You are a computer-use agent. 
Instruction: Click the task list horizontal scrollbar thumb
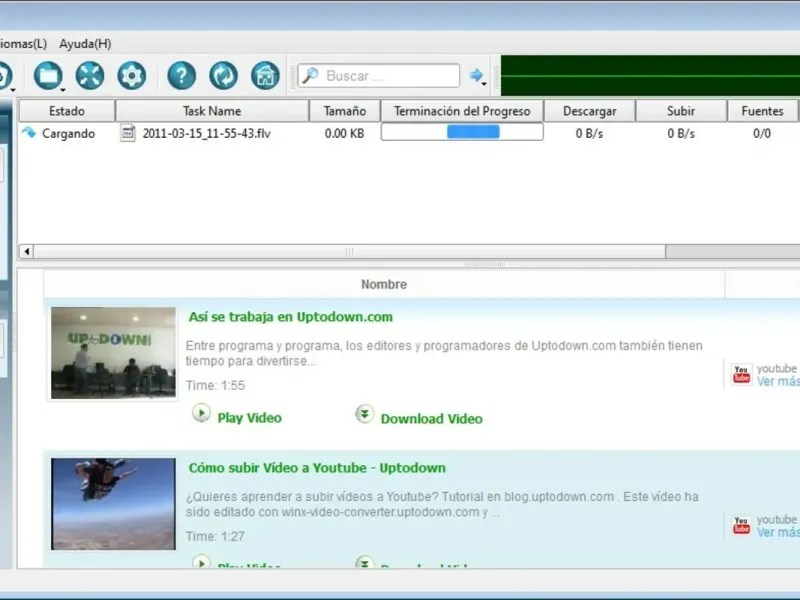click(349, 251)
